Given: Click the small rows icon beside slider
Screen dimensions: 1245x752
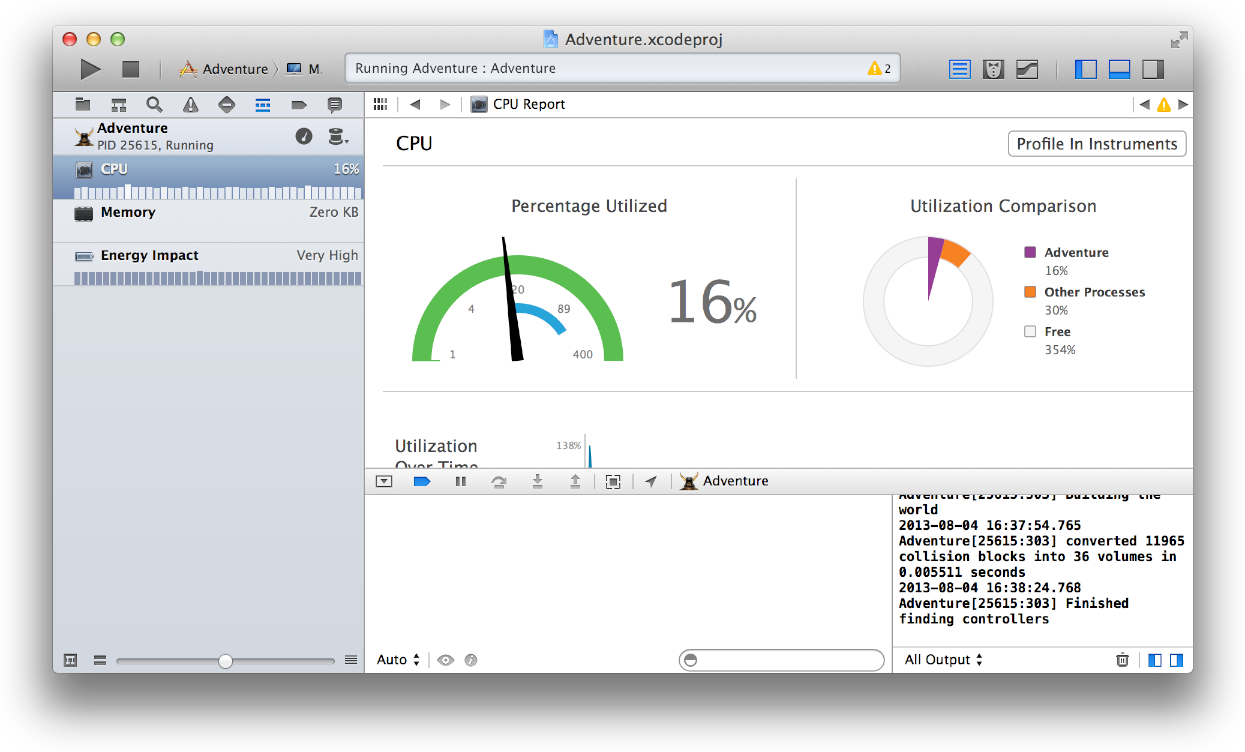Looking at the screenshot, I should (x=100, y=661).
